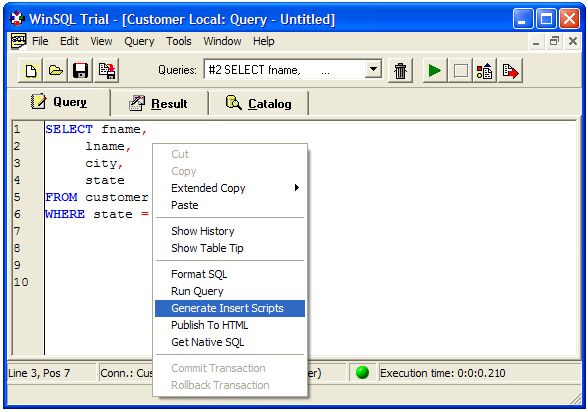
Task: Choose Format SQL from context menu
Action: 230,274
